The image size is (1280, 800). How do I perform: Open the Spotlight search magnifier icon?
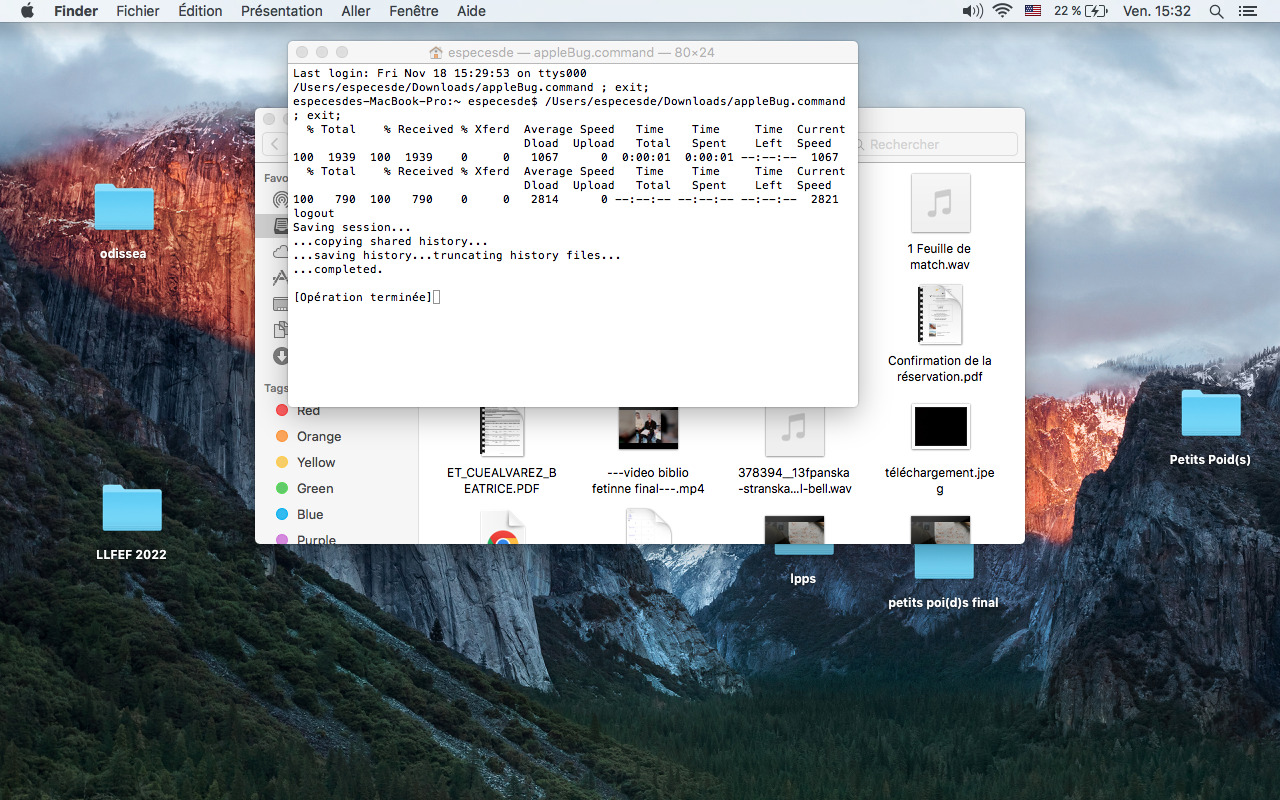(1216, 11)
